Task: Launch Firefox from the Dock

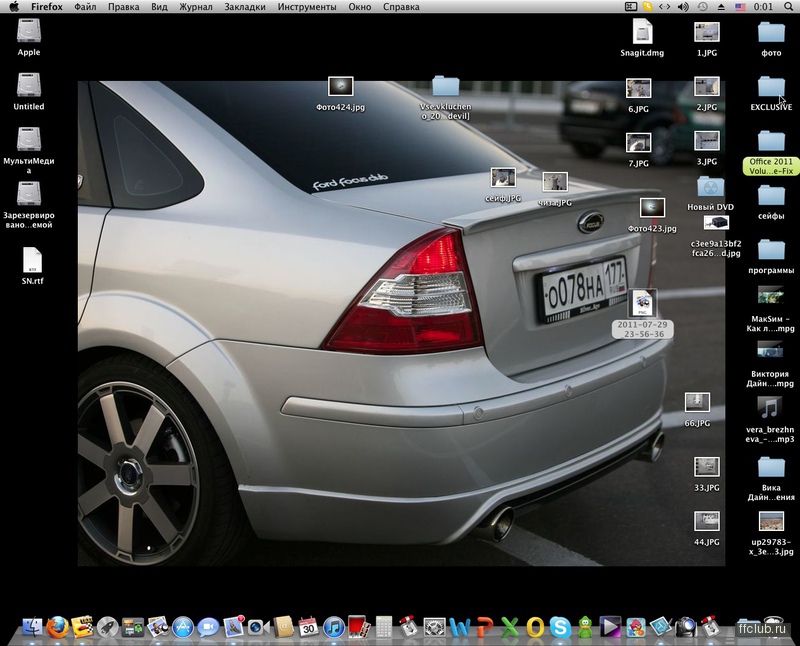Action: coord(58,627)
